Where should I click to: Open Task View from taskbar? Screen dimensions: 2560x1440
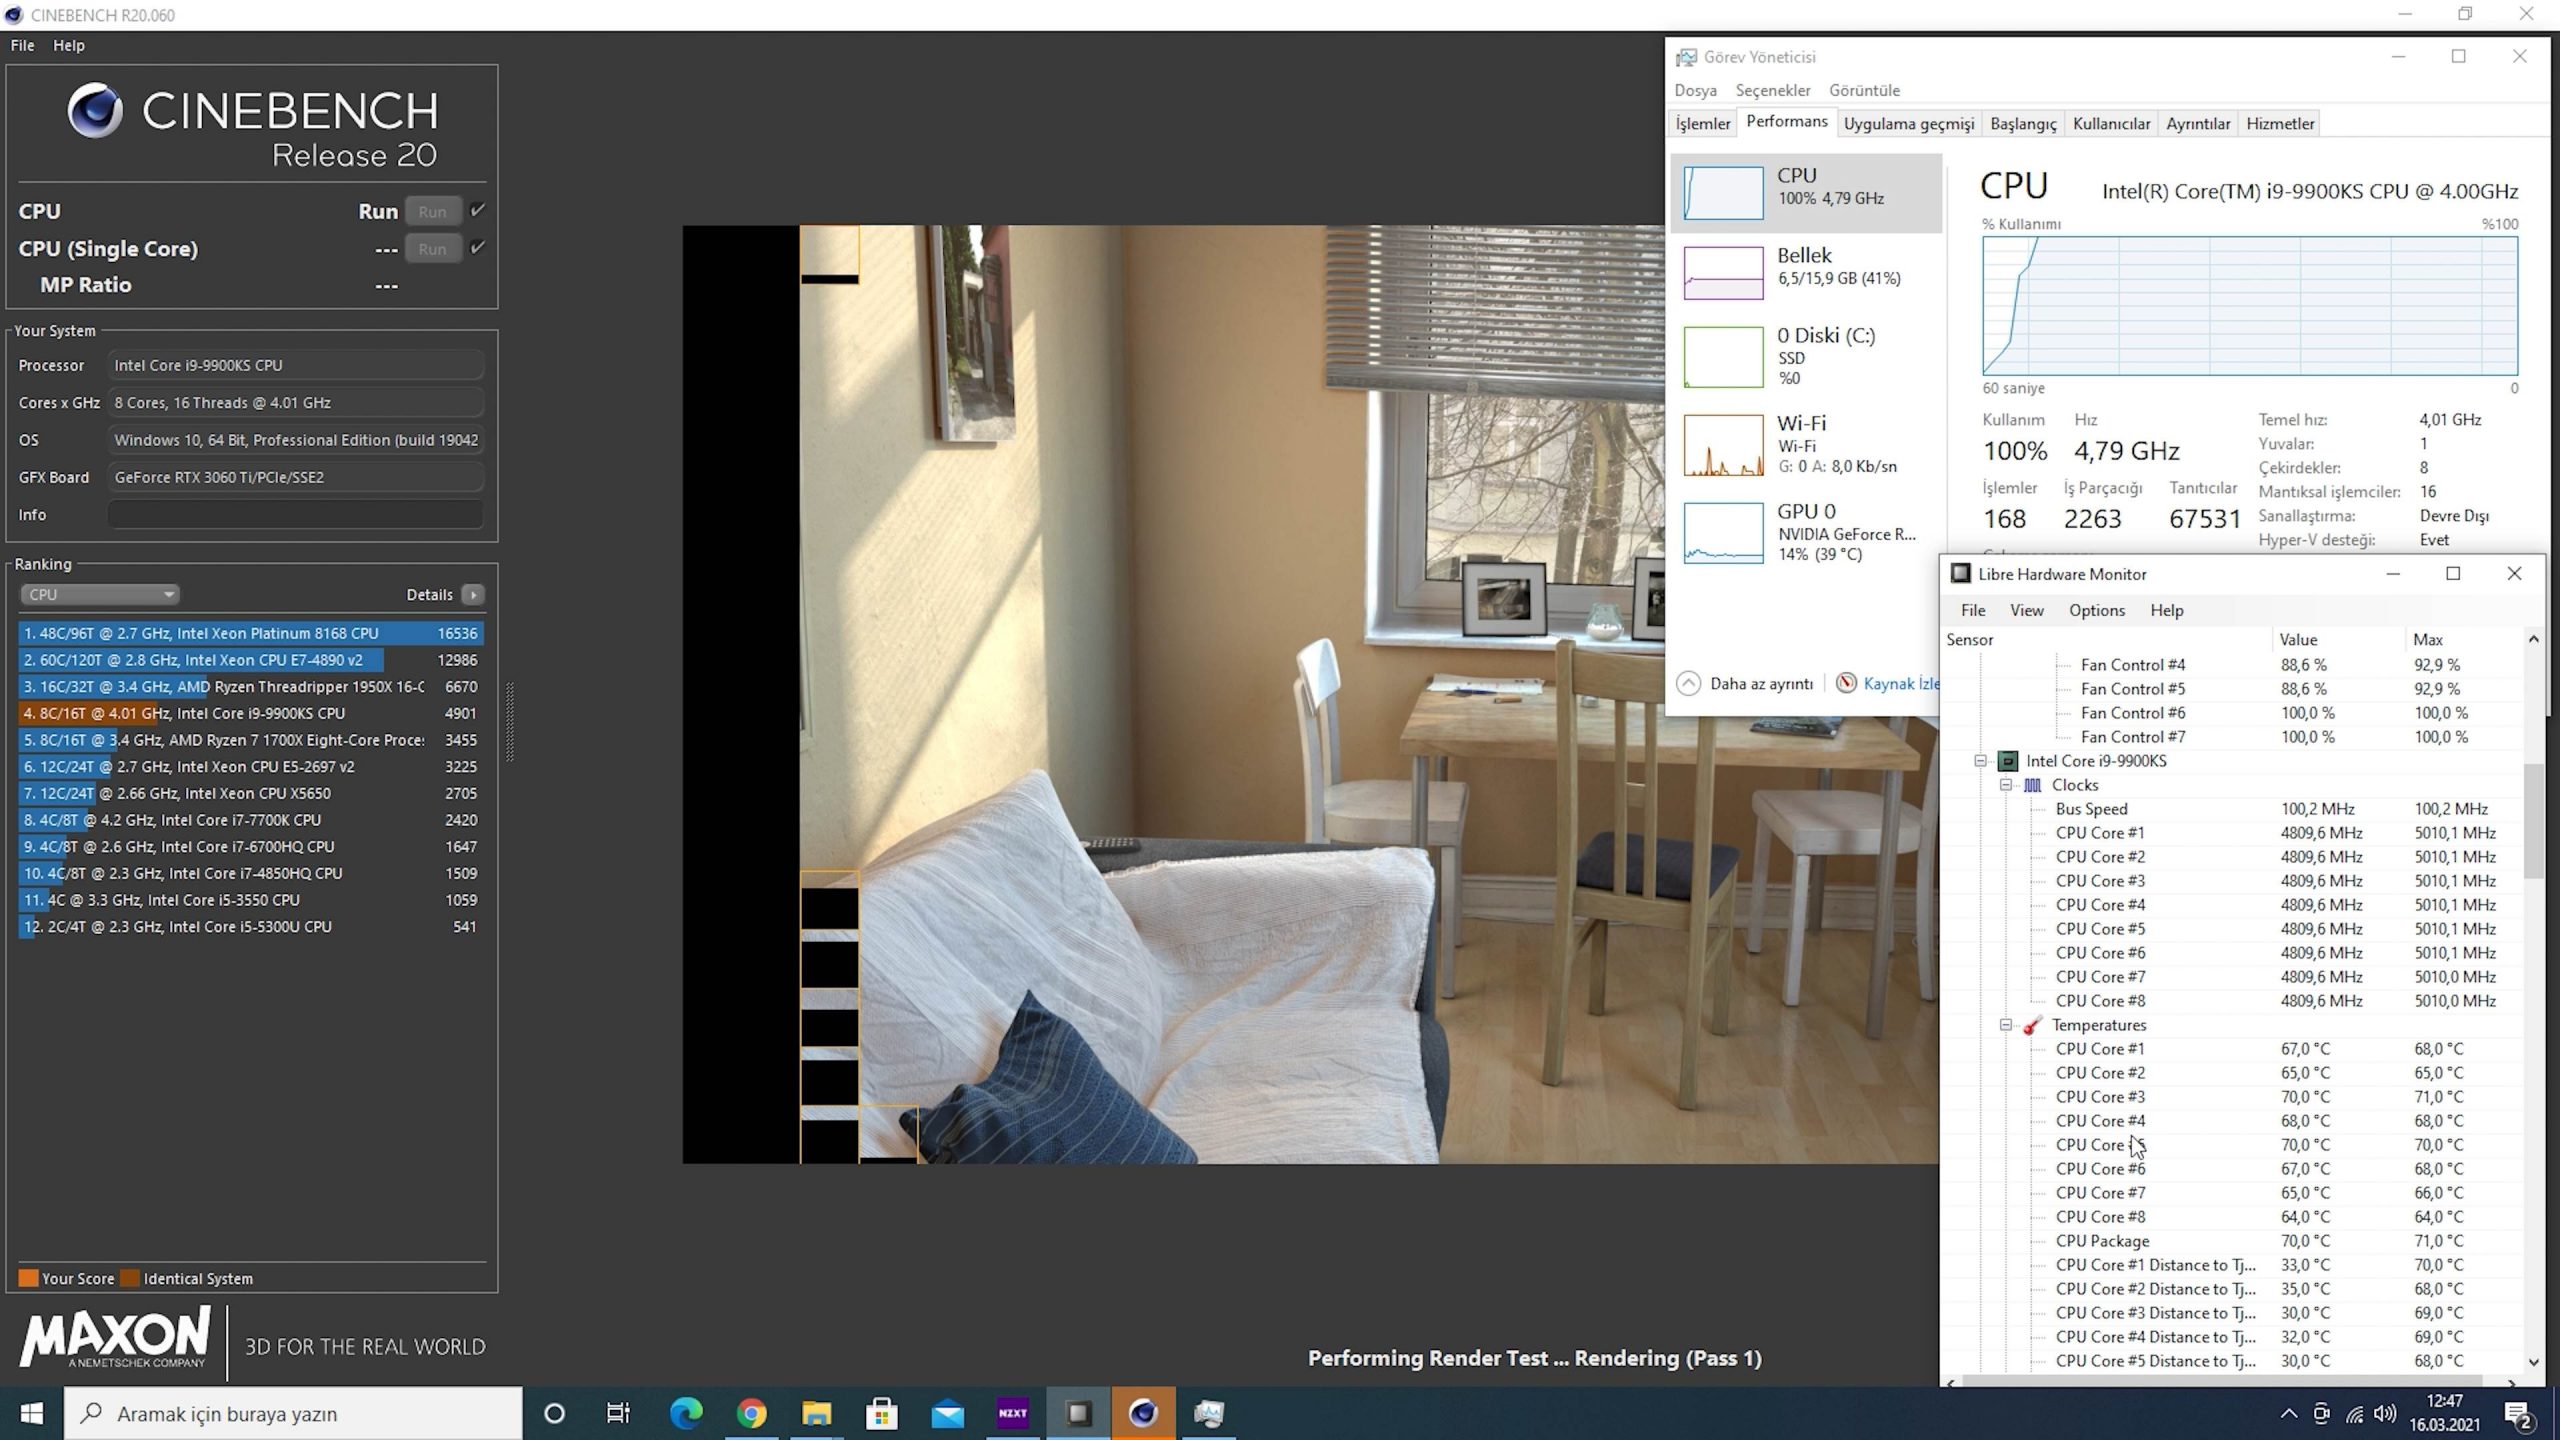point(618,1413)
